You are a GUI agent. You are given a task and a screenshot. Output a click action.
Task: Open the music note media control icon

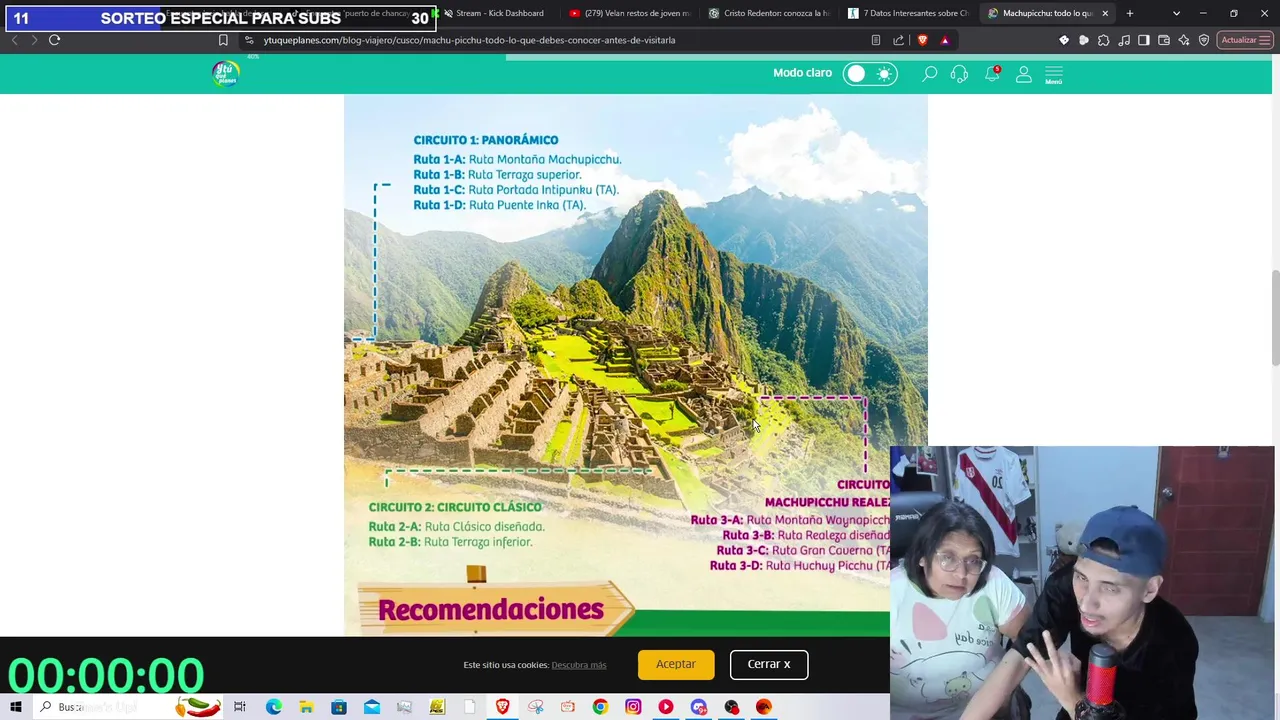(x=1124, y=40)
